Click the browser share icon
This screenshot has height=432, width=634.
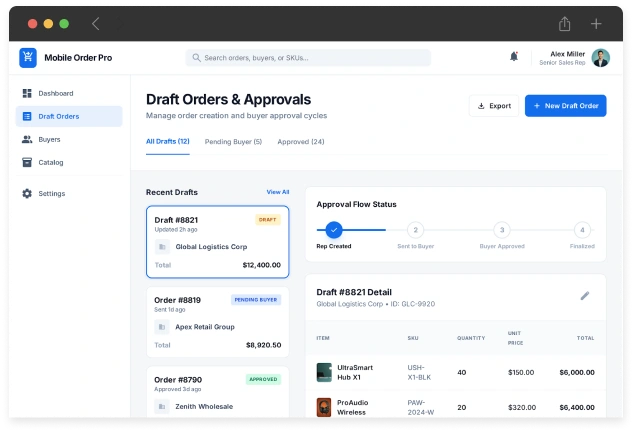pyautogui.click(x=564, y=24)
